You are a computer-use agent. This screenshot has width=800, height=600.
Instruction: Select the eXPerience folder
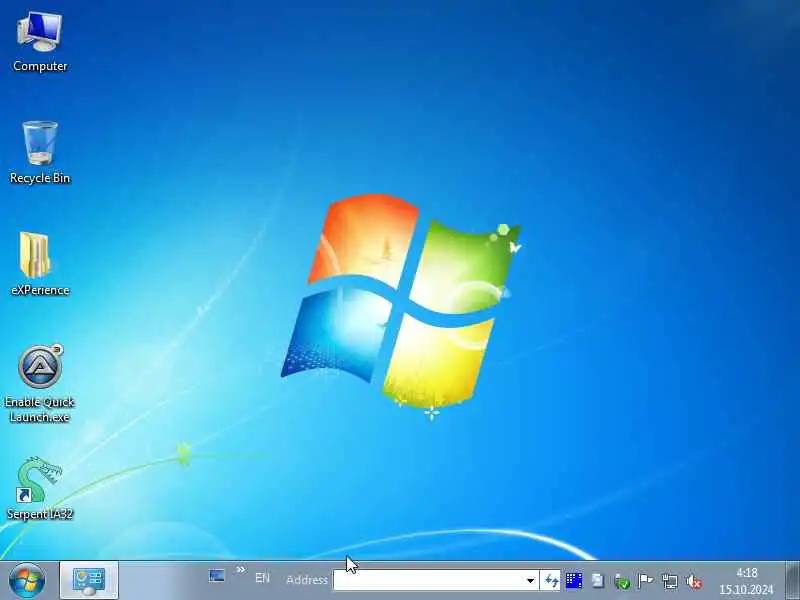(x=40, y=264)
